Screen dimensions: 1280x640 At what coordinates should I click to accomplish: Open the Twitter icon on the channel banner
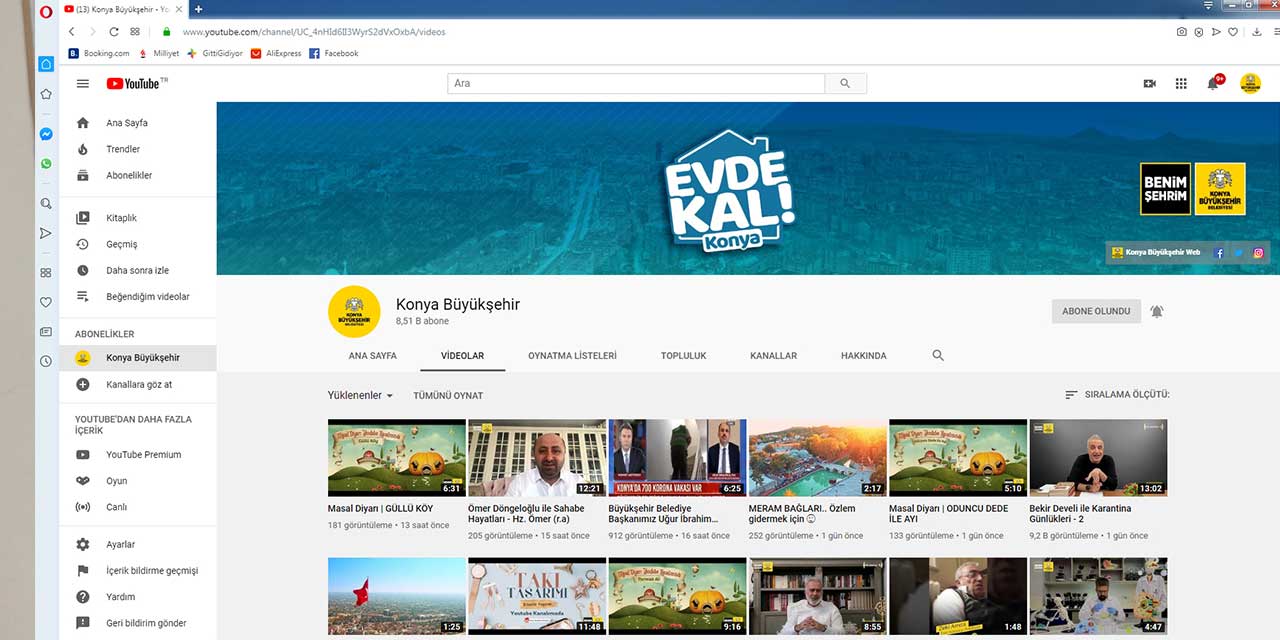(x=1238, y=253)
